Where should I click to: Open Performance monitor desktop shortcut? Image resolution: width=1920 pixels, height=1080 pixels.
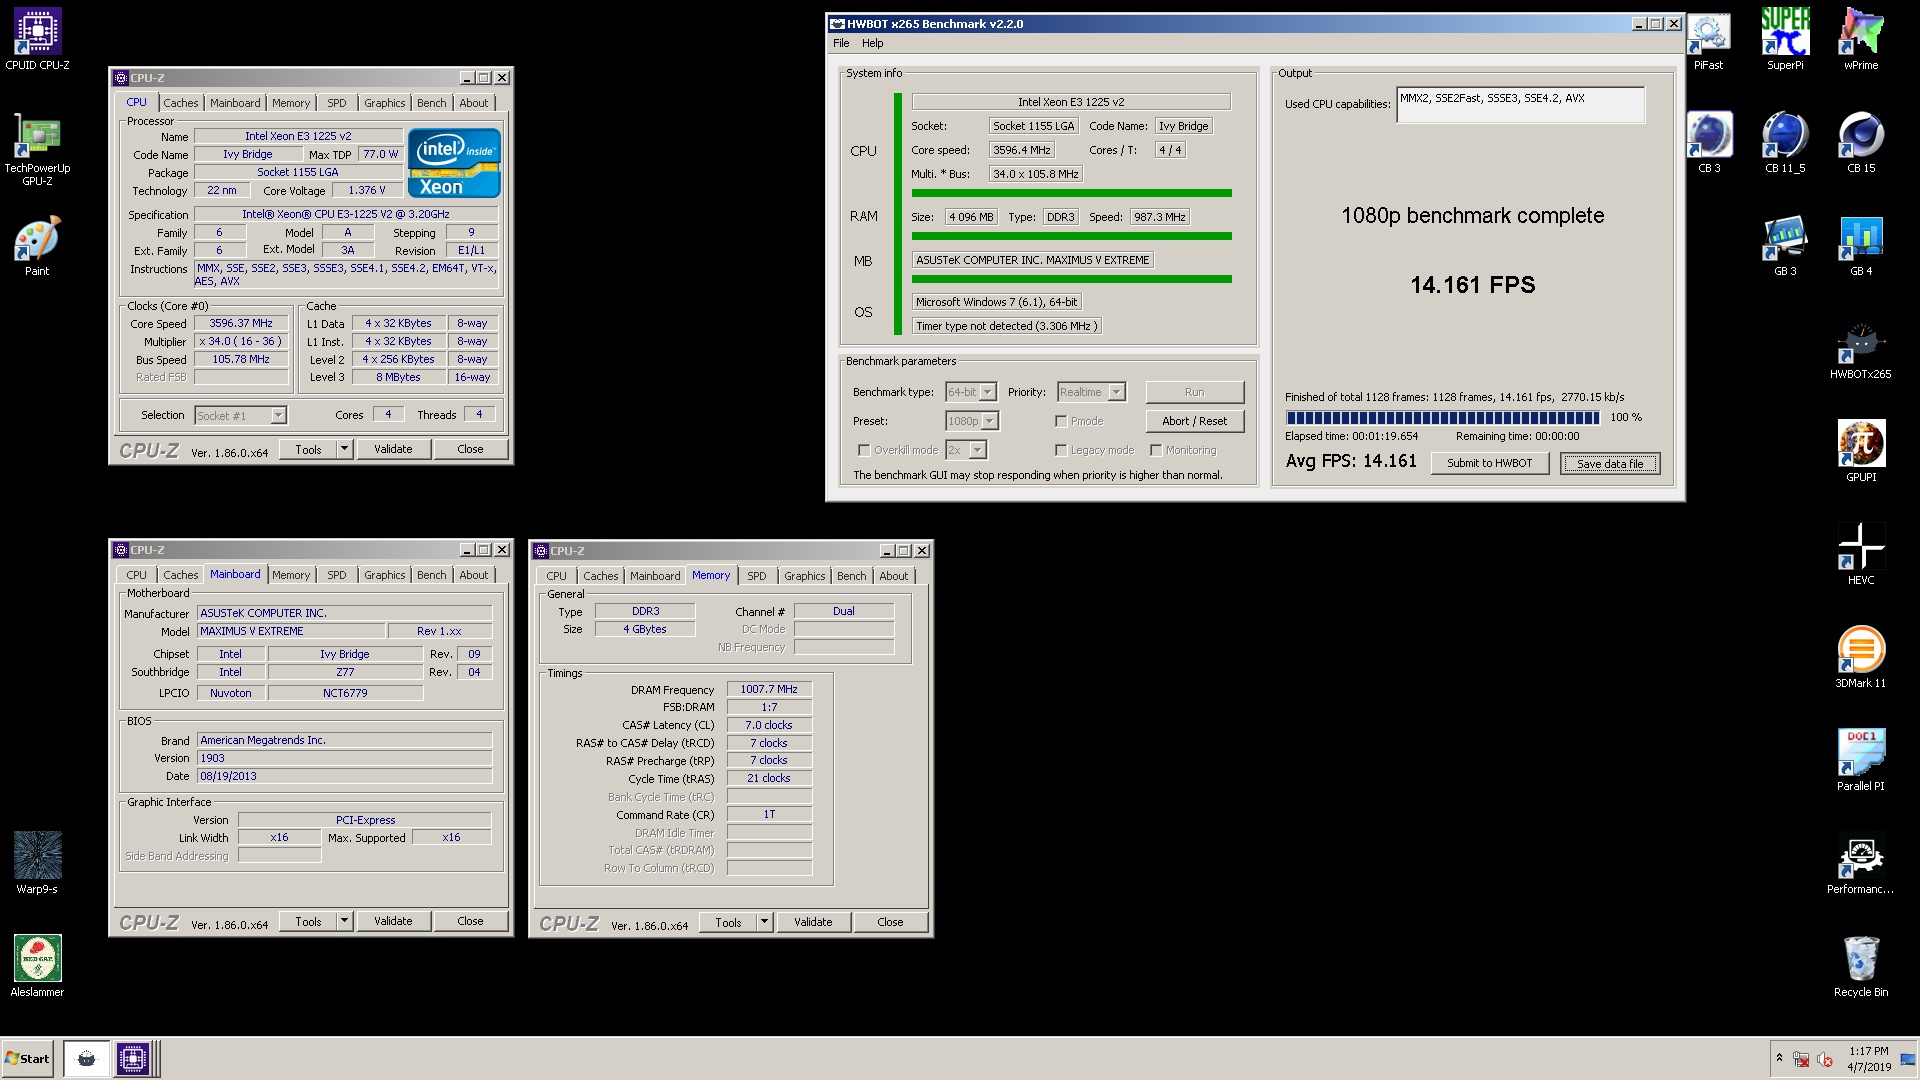click(1861, 864)
